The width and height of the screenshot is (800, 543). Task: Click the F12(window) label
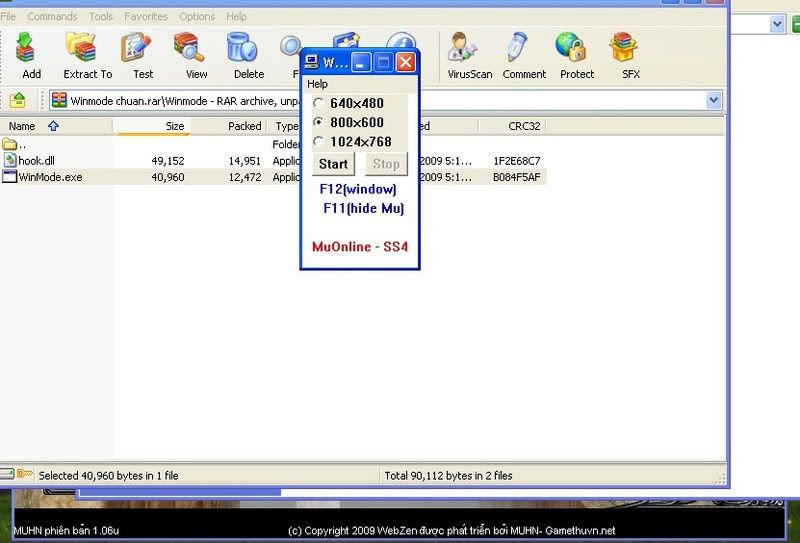click(x=358, y=189)
